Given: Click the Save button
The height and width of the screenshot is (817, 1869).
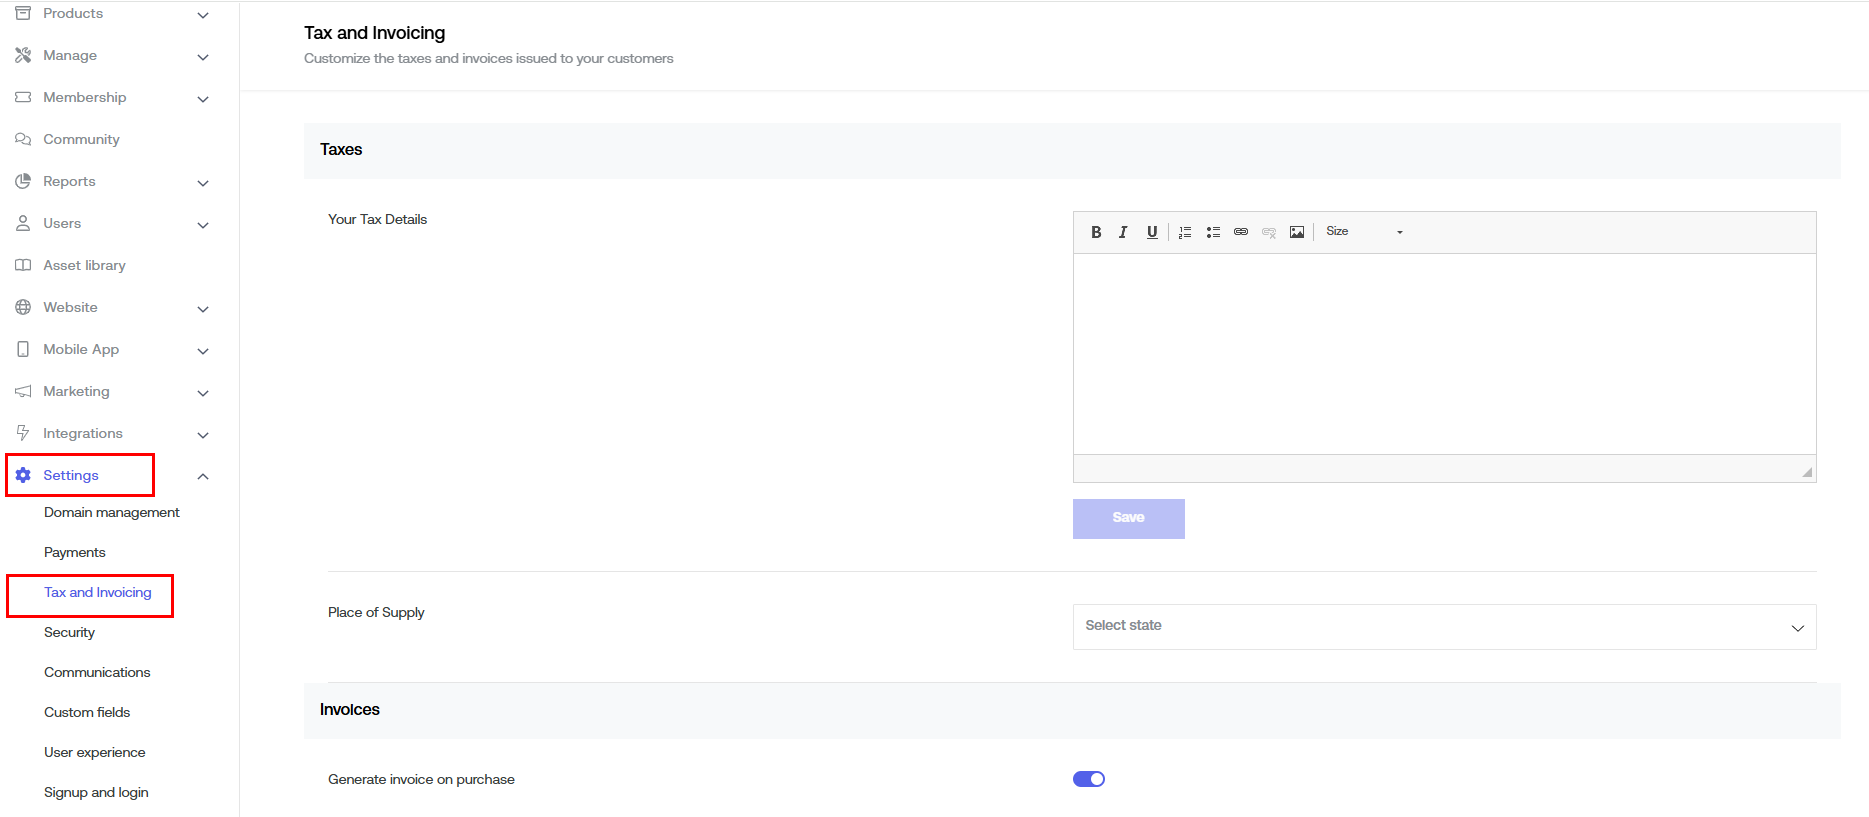Looking at the screenshot, I should [x=1128, y=518].
